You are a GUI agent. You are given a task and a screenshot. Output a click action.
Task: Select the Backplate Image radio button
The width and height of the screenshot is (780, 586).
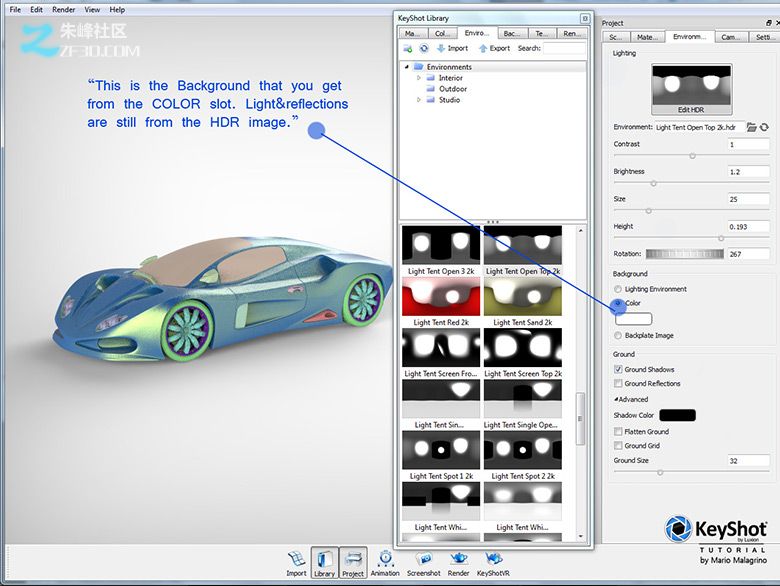click(618, 336)
